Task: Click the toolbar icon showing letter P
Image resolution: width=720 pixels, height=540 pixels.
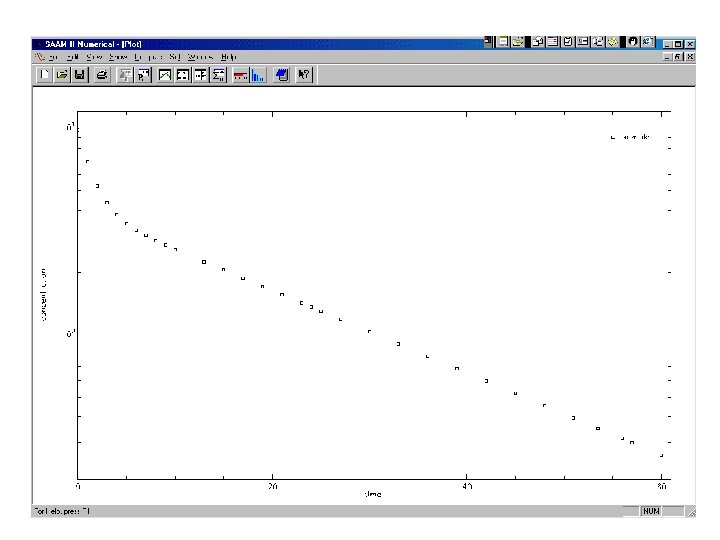Action: [x=143, y=75]
